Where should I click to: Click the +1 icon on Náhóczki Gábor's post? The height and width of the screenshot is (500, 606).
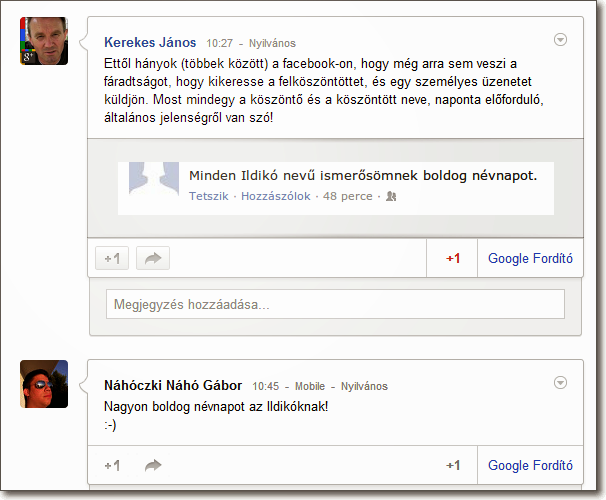[x=112, y=465]
